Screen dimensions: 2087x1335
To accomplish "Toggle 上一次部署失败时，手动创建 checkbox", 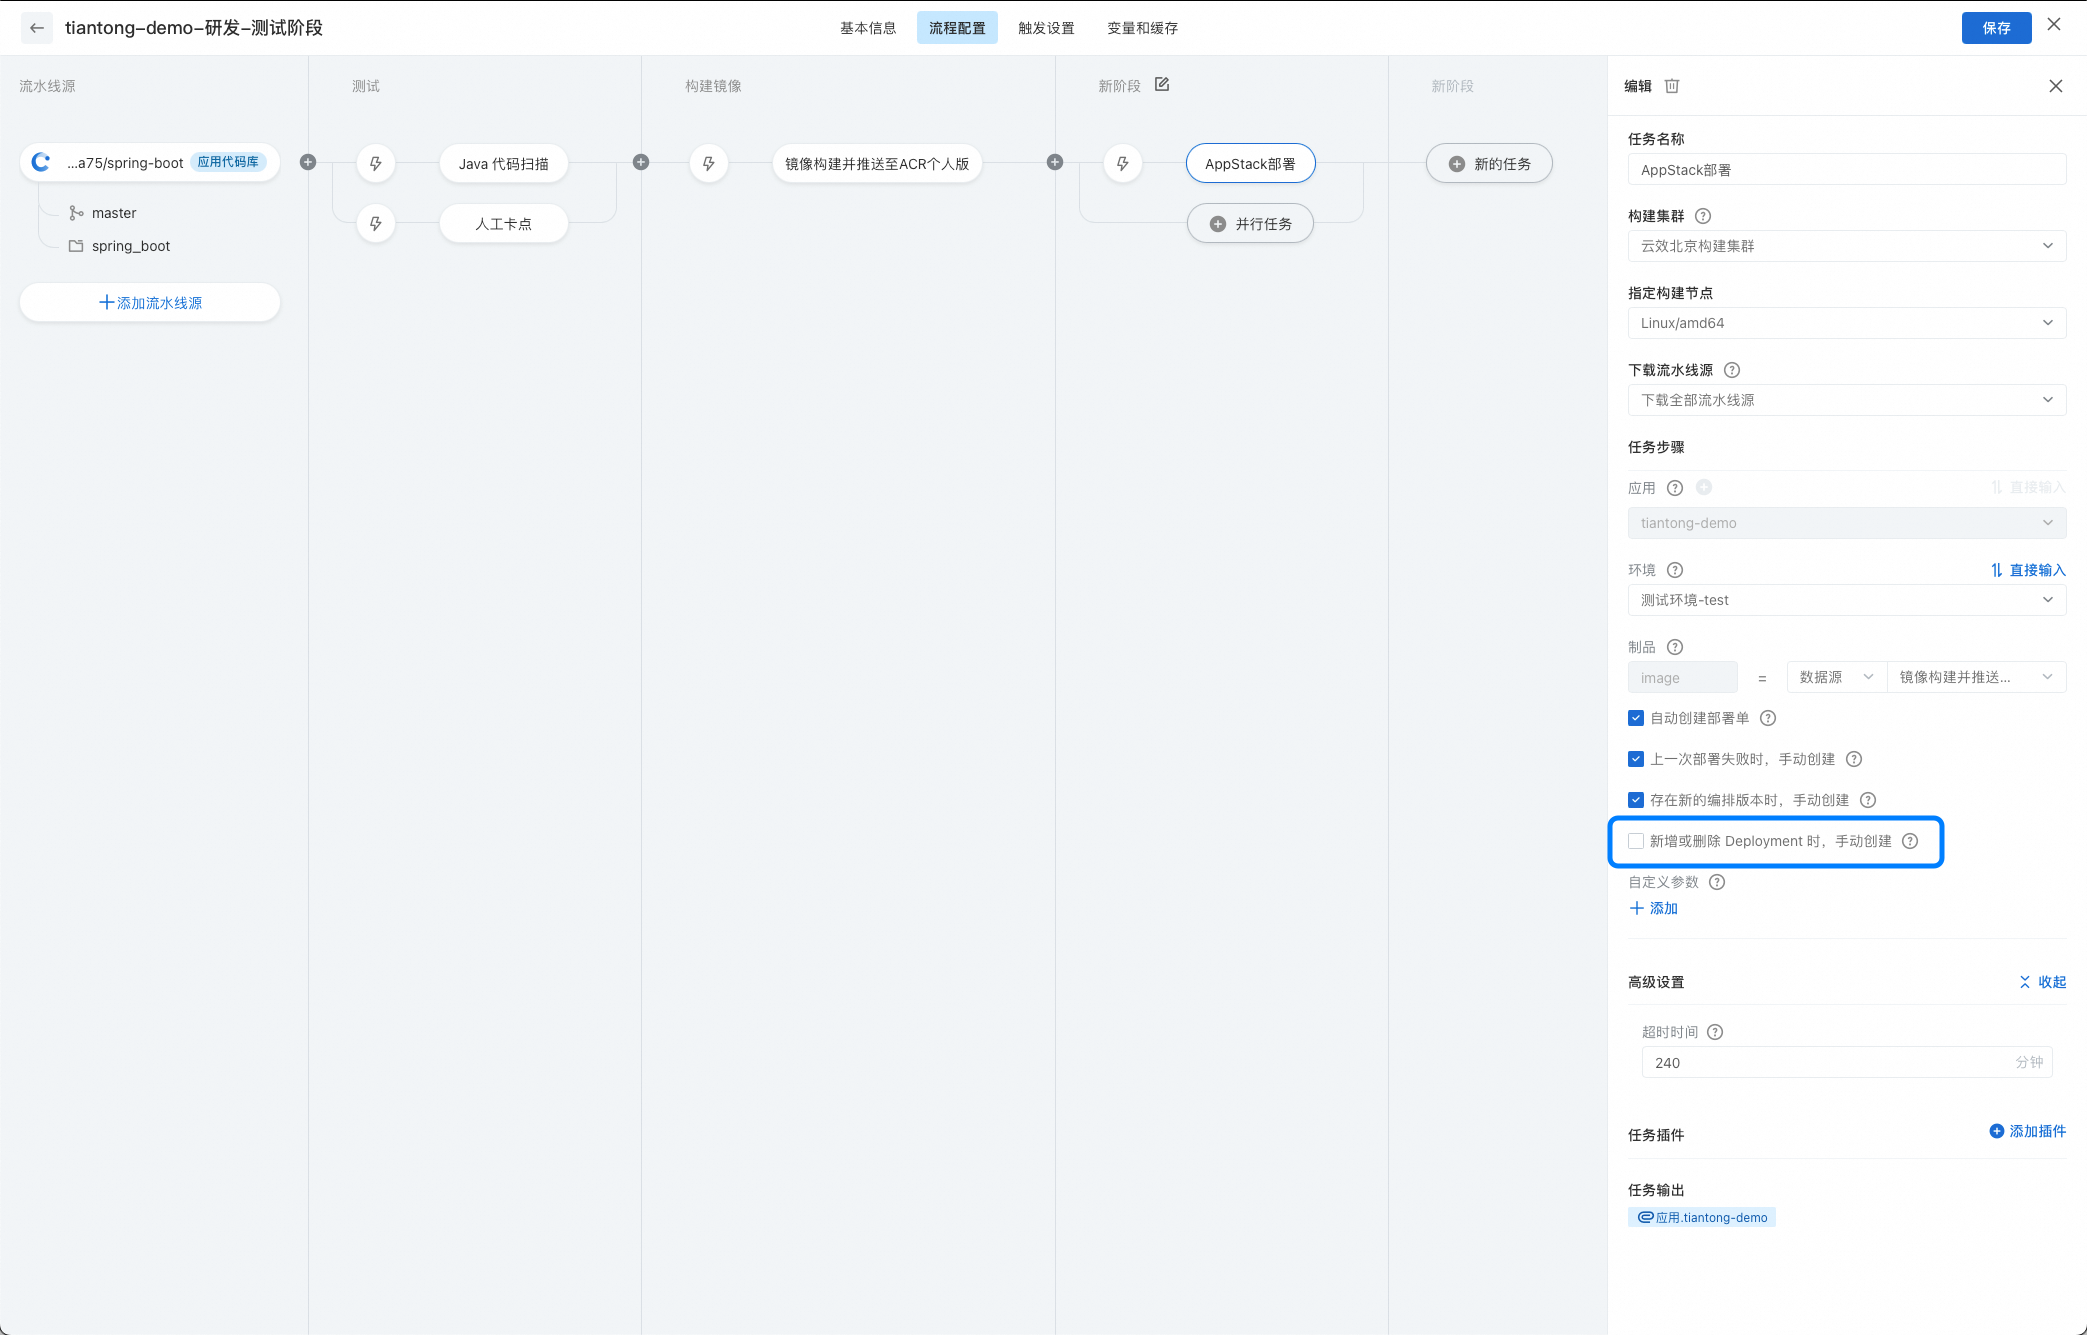I will (1636, 759).
